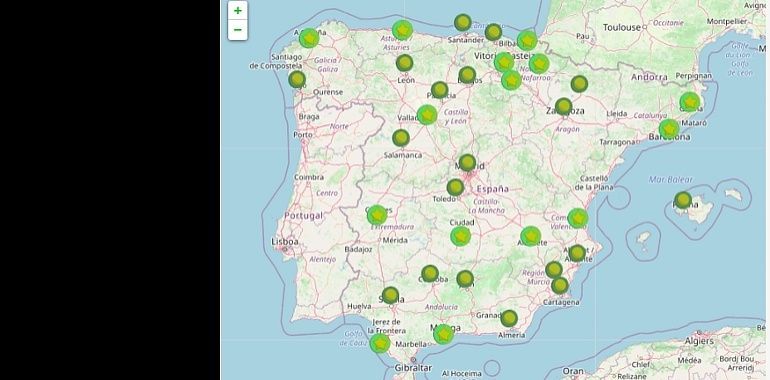Click the Huelva city label
This screenshot has width=770, height=380.
[x=359, y=306]
